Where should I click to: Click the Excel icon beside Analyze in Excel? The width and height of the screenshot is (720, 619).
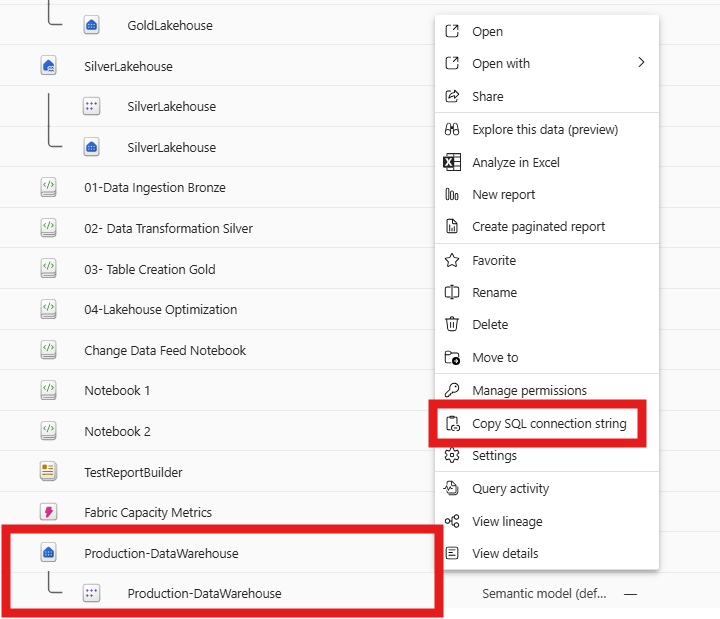point(452,162)
